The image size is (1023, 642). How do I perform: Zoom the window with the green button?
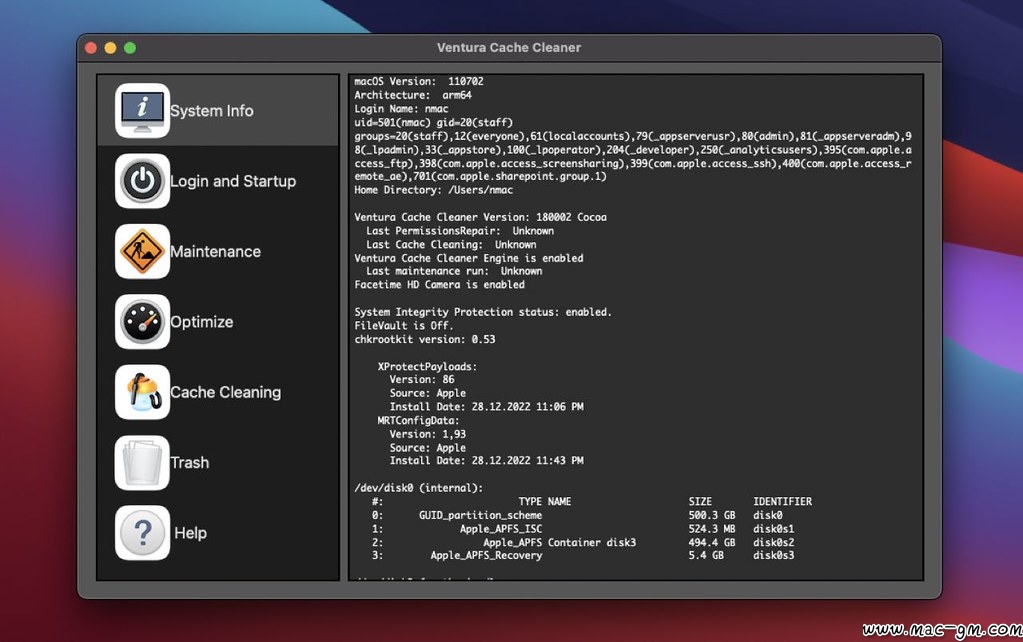point(130,48)
